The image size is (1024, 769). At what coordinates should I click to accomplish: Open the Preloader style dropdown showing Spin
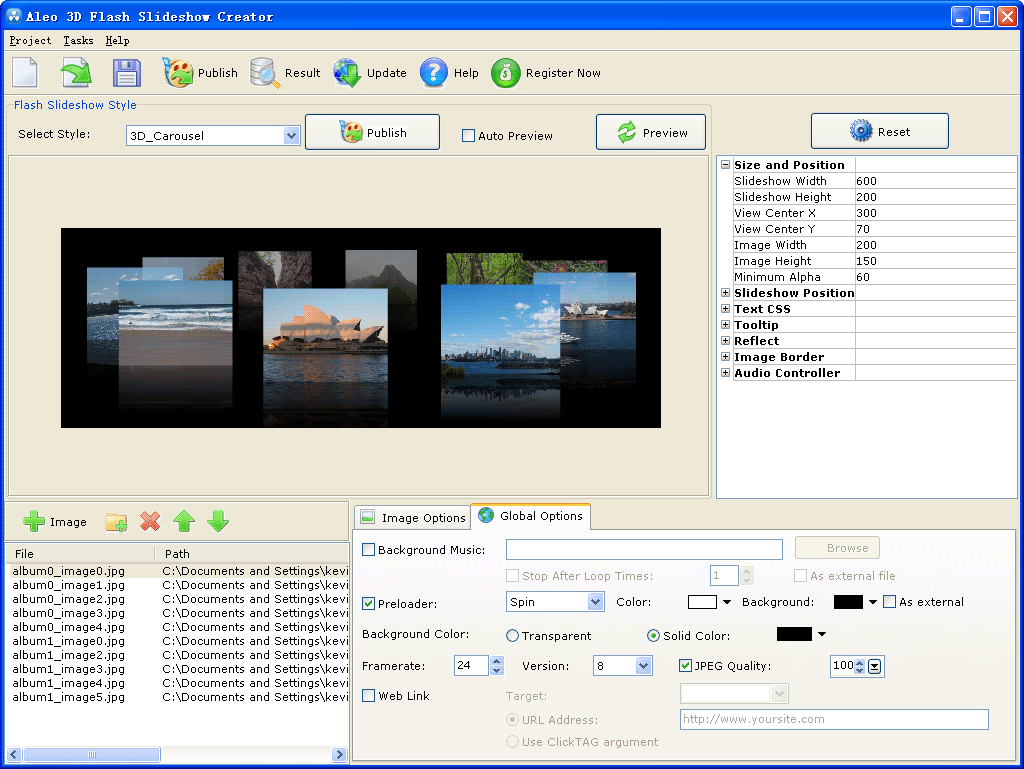pyautogui.click(x=555, y=601)
